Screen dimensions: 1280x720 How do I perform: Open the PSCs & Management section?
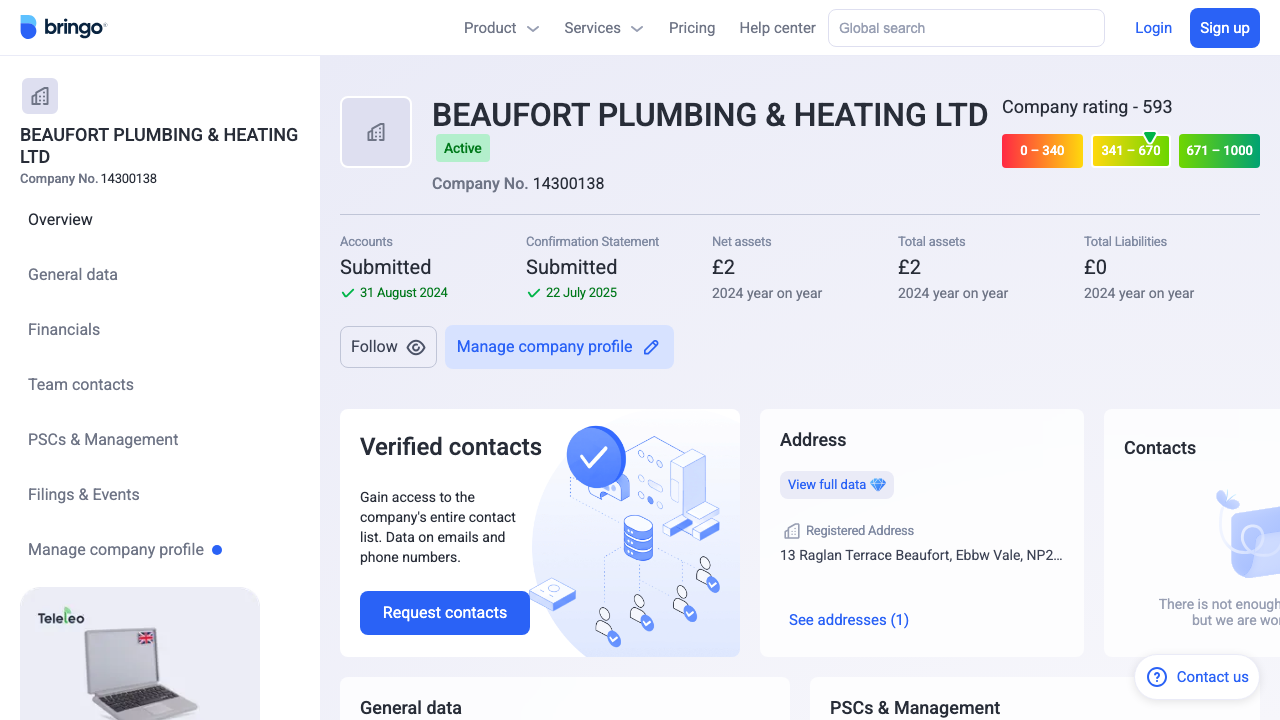(x=103, y=439)
